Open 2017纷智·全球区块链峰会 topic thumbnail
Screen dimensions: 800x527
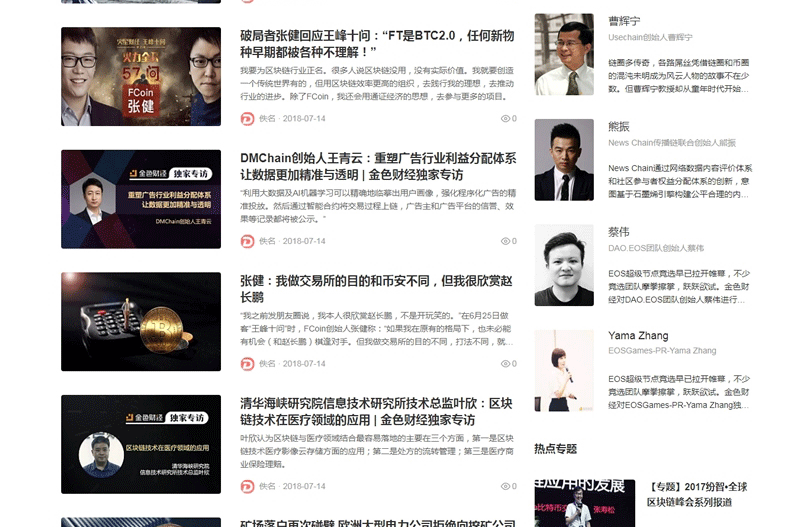coord(585,503)
